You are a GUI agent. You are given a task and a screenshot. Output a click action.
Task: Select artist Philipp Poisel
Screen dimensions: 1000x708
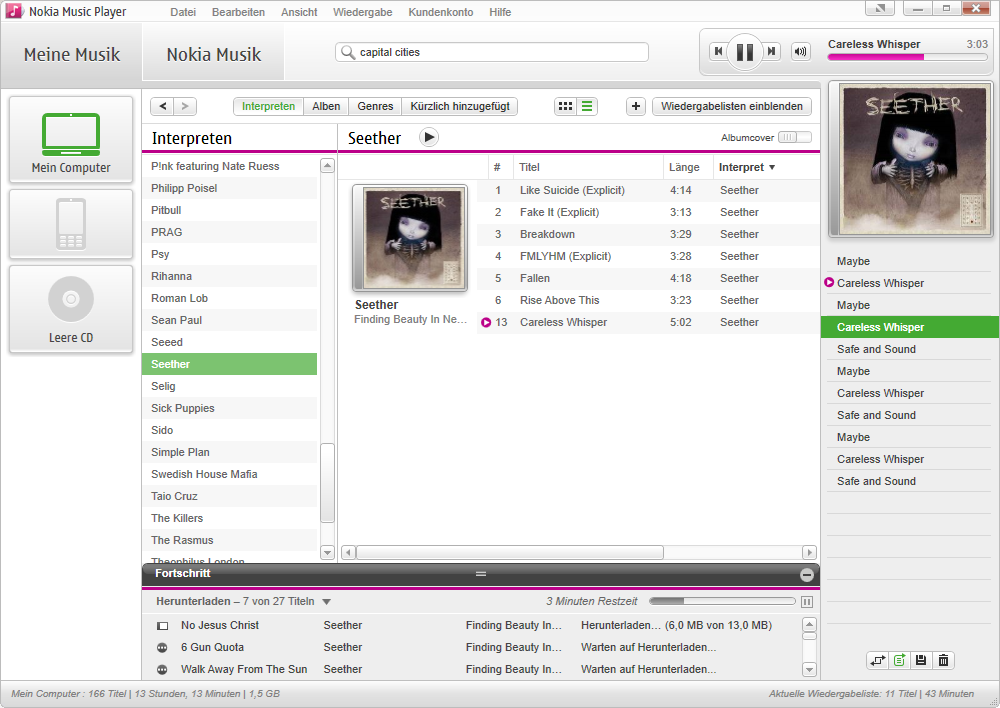coord(230,188)
